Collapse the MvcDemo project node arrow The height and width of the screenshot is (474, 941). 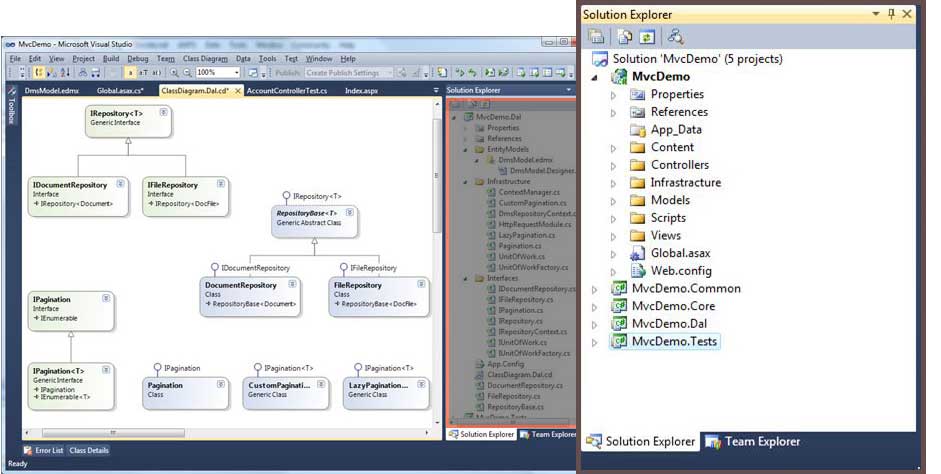tap(595, 77)
